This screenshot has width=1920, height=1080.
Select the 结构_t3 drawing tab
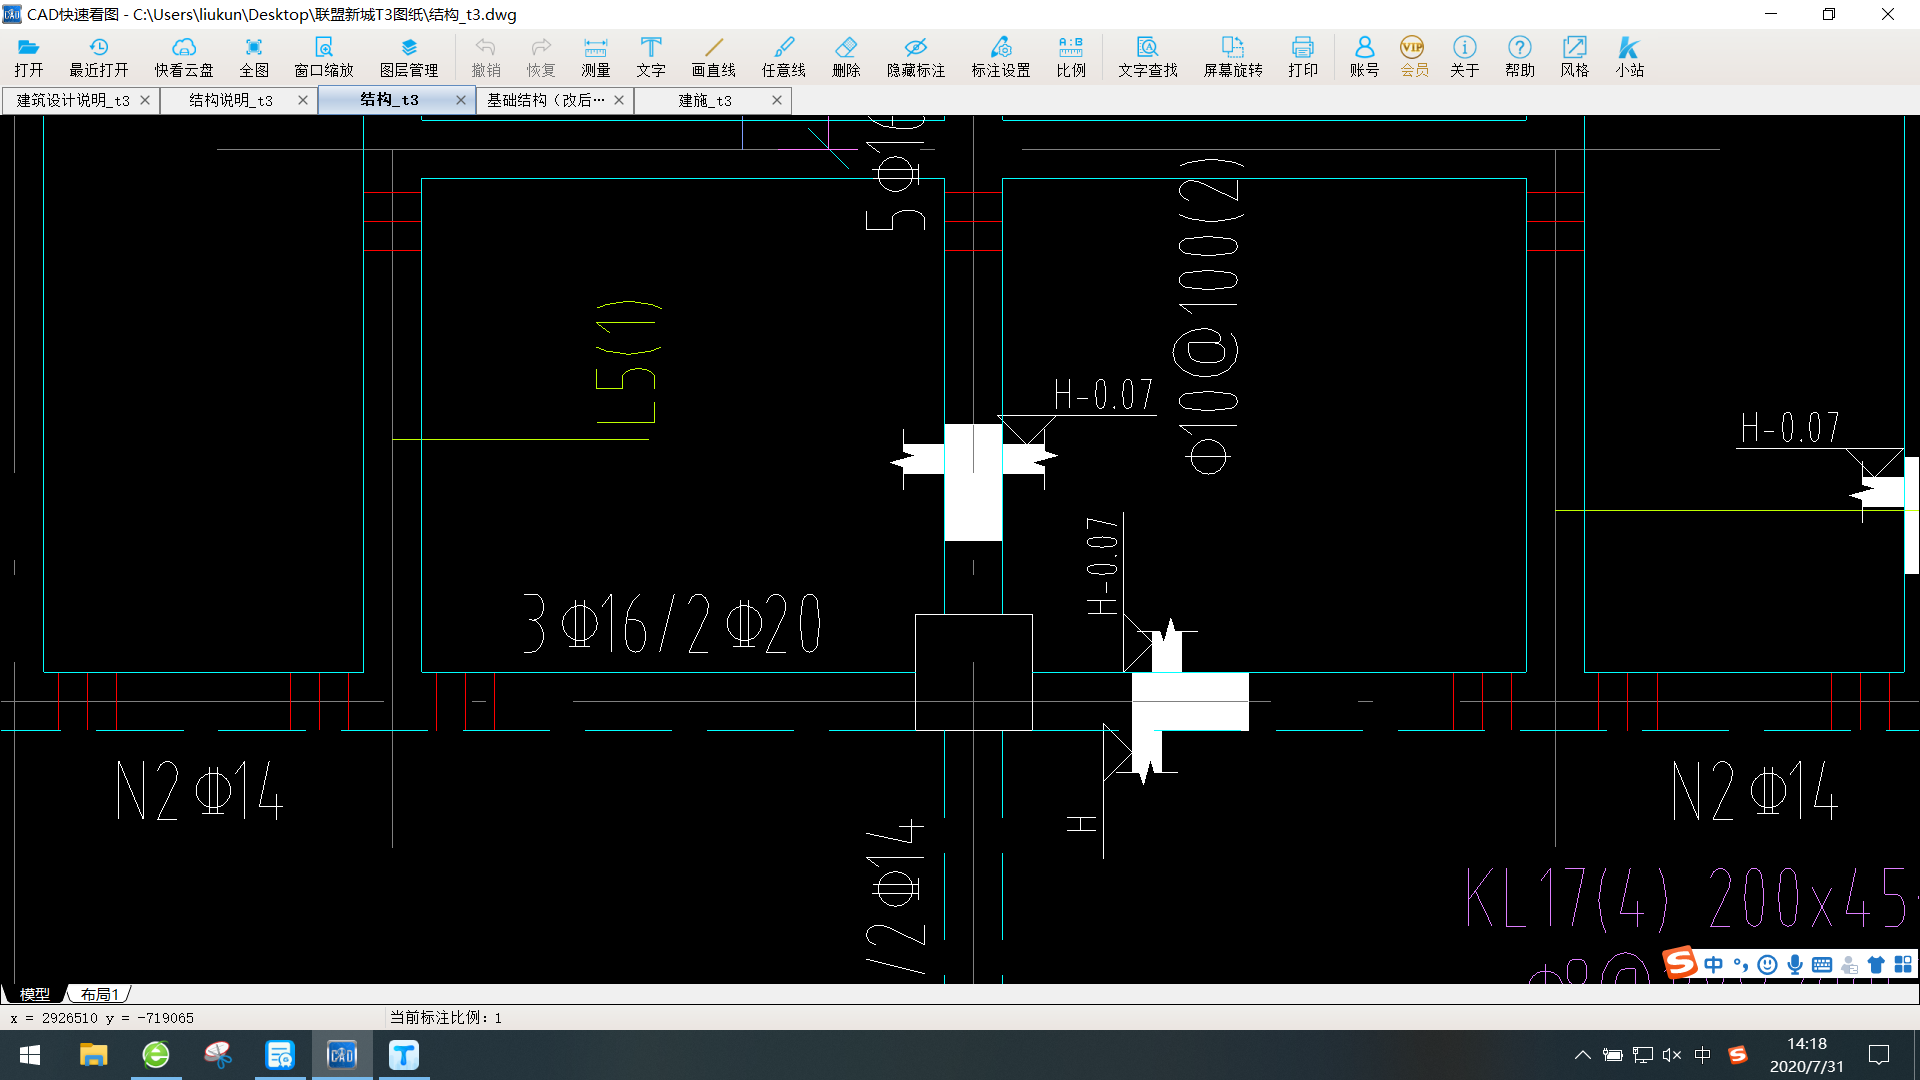coord(389,99)
